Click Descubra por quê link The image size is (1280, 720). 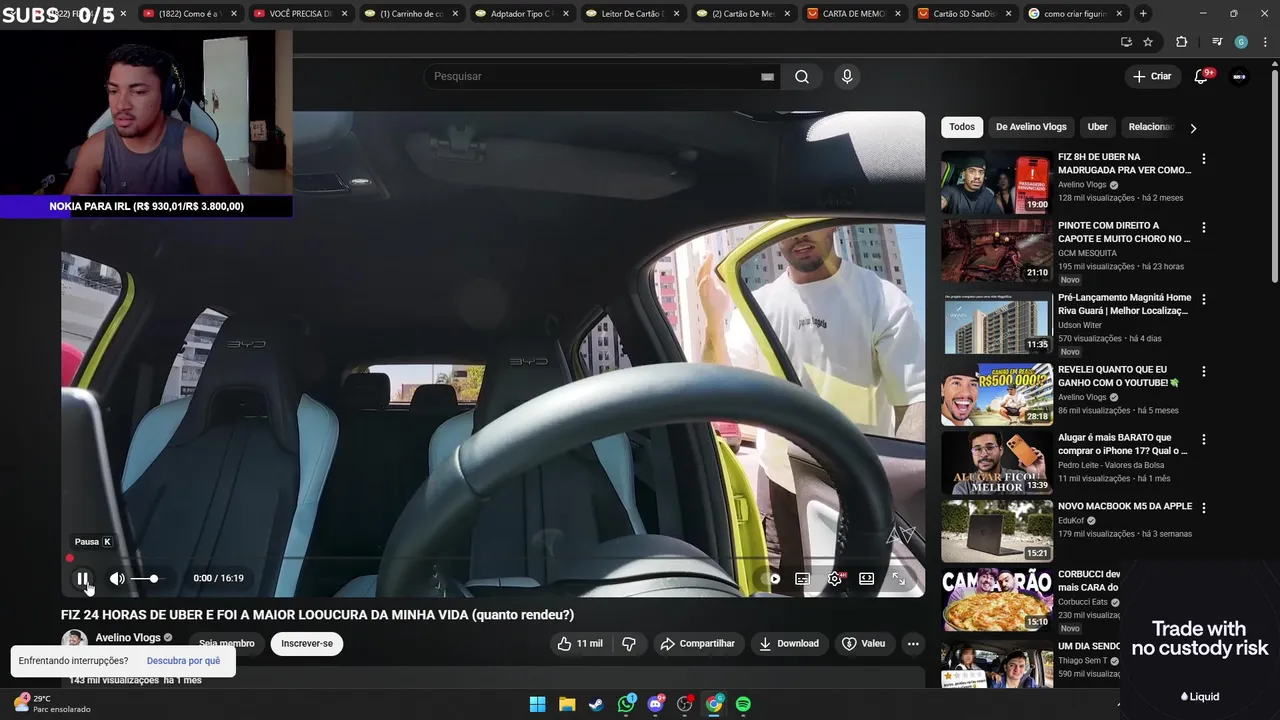(x=183, y=661)
